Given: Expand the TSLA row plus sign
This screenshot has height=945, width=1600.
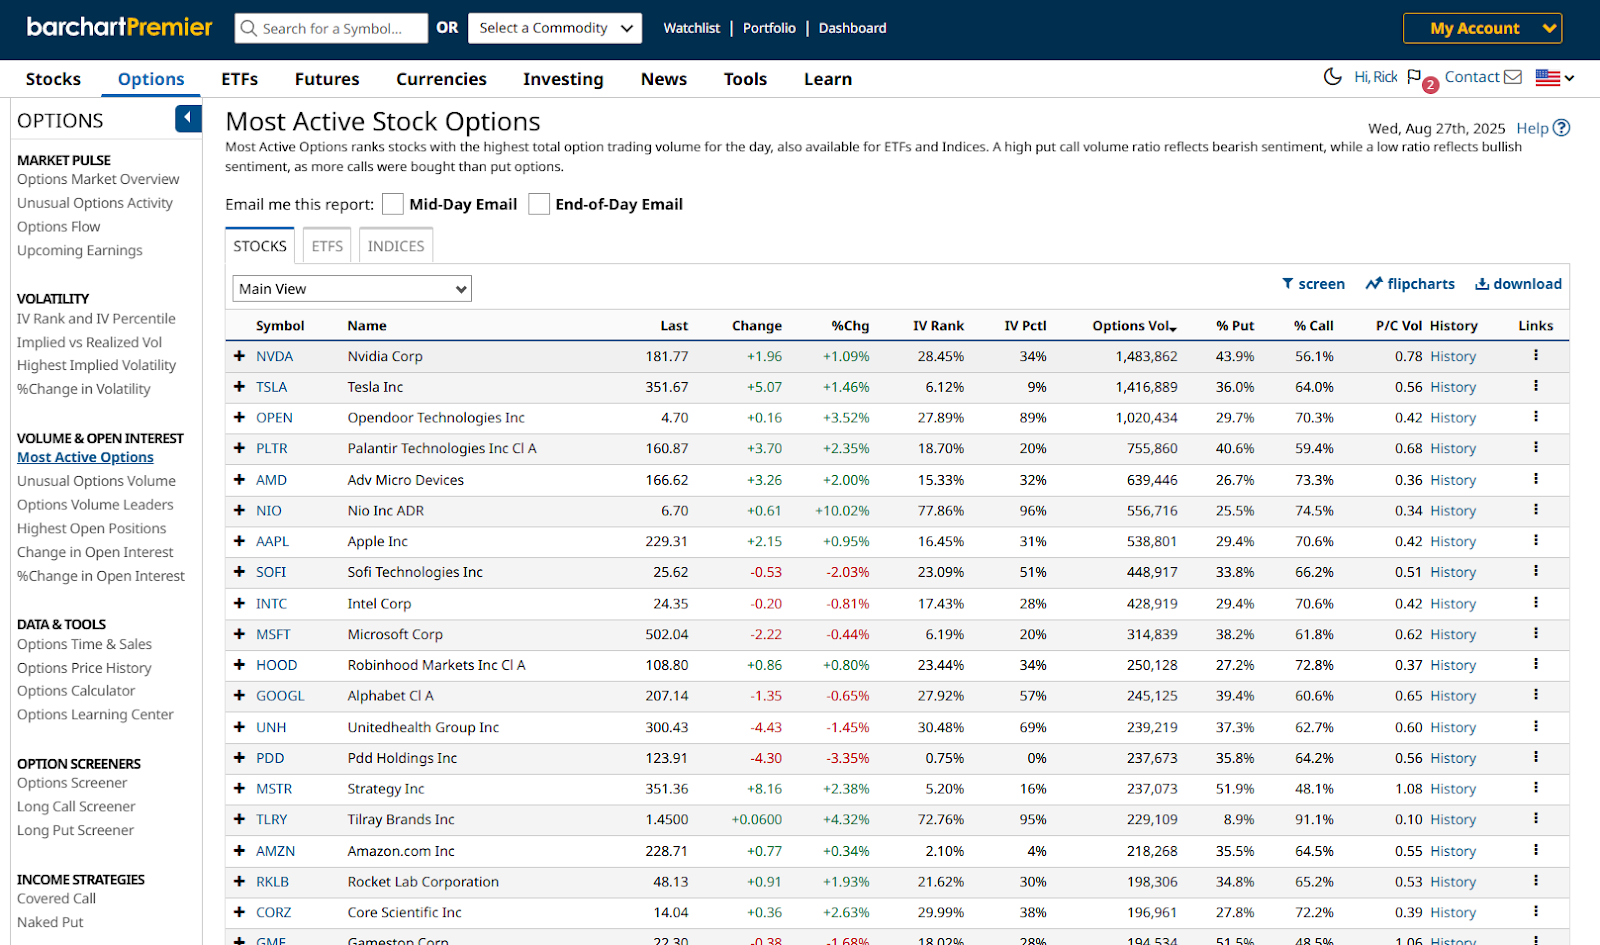Looking at the screenshot, I should click(x=239, y=387).
